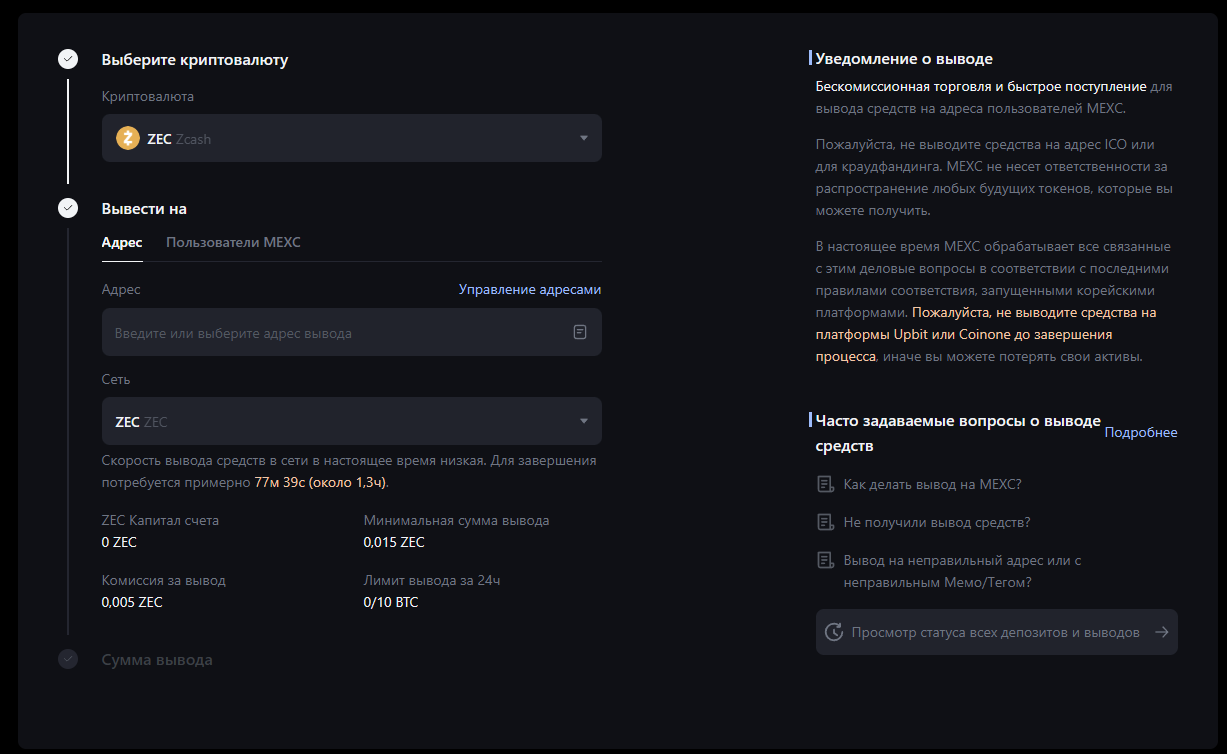Click 'Просмотр статуса всех депозитов и выводов' button
The image size is (1227, 754).
coord(995,632)
